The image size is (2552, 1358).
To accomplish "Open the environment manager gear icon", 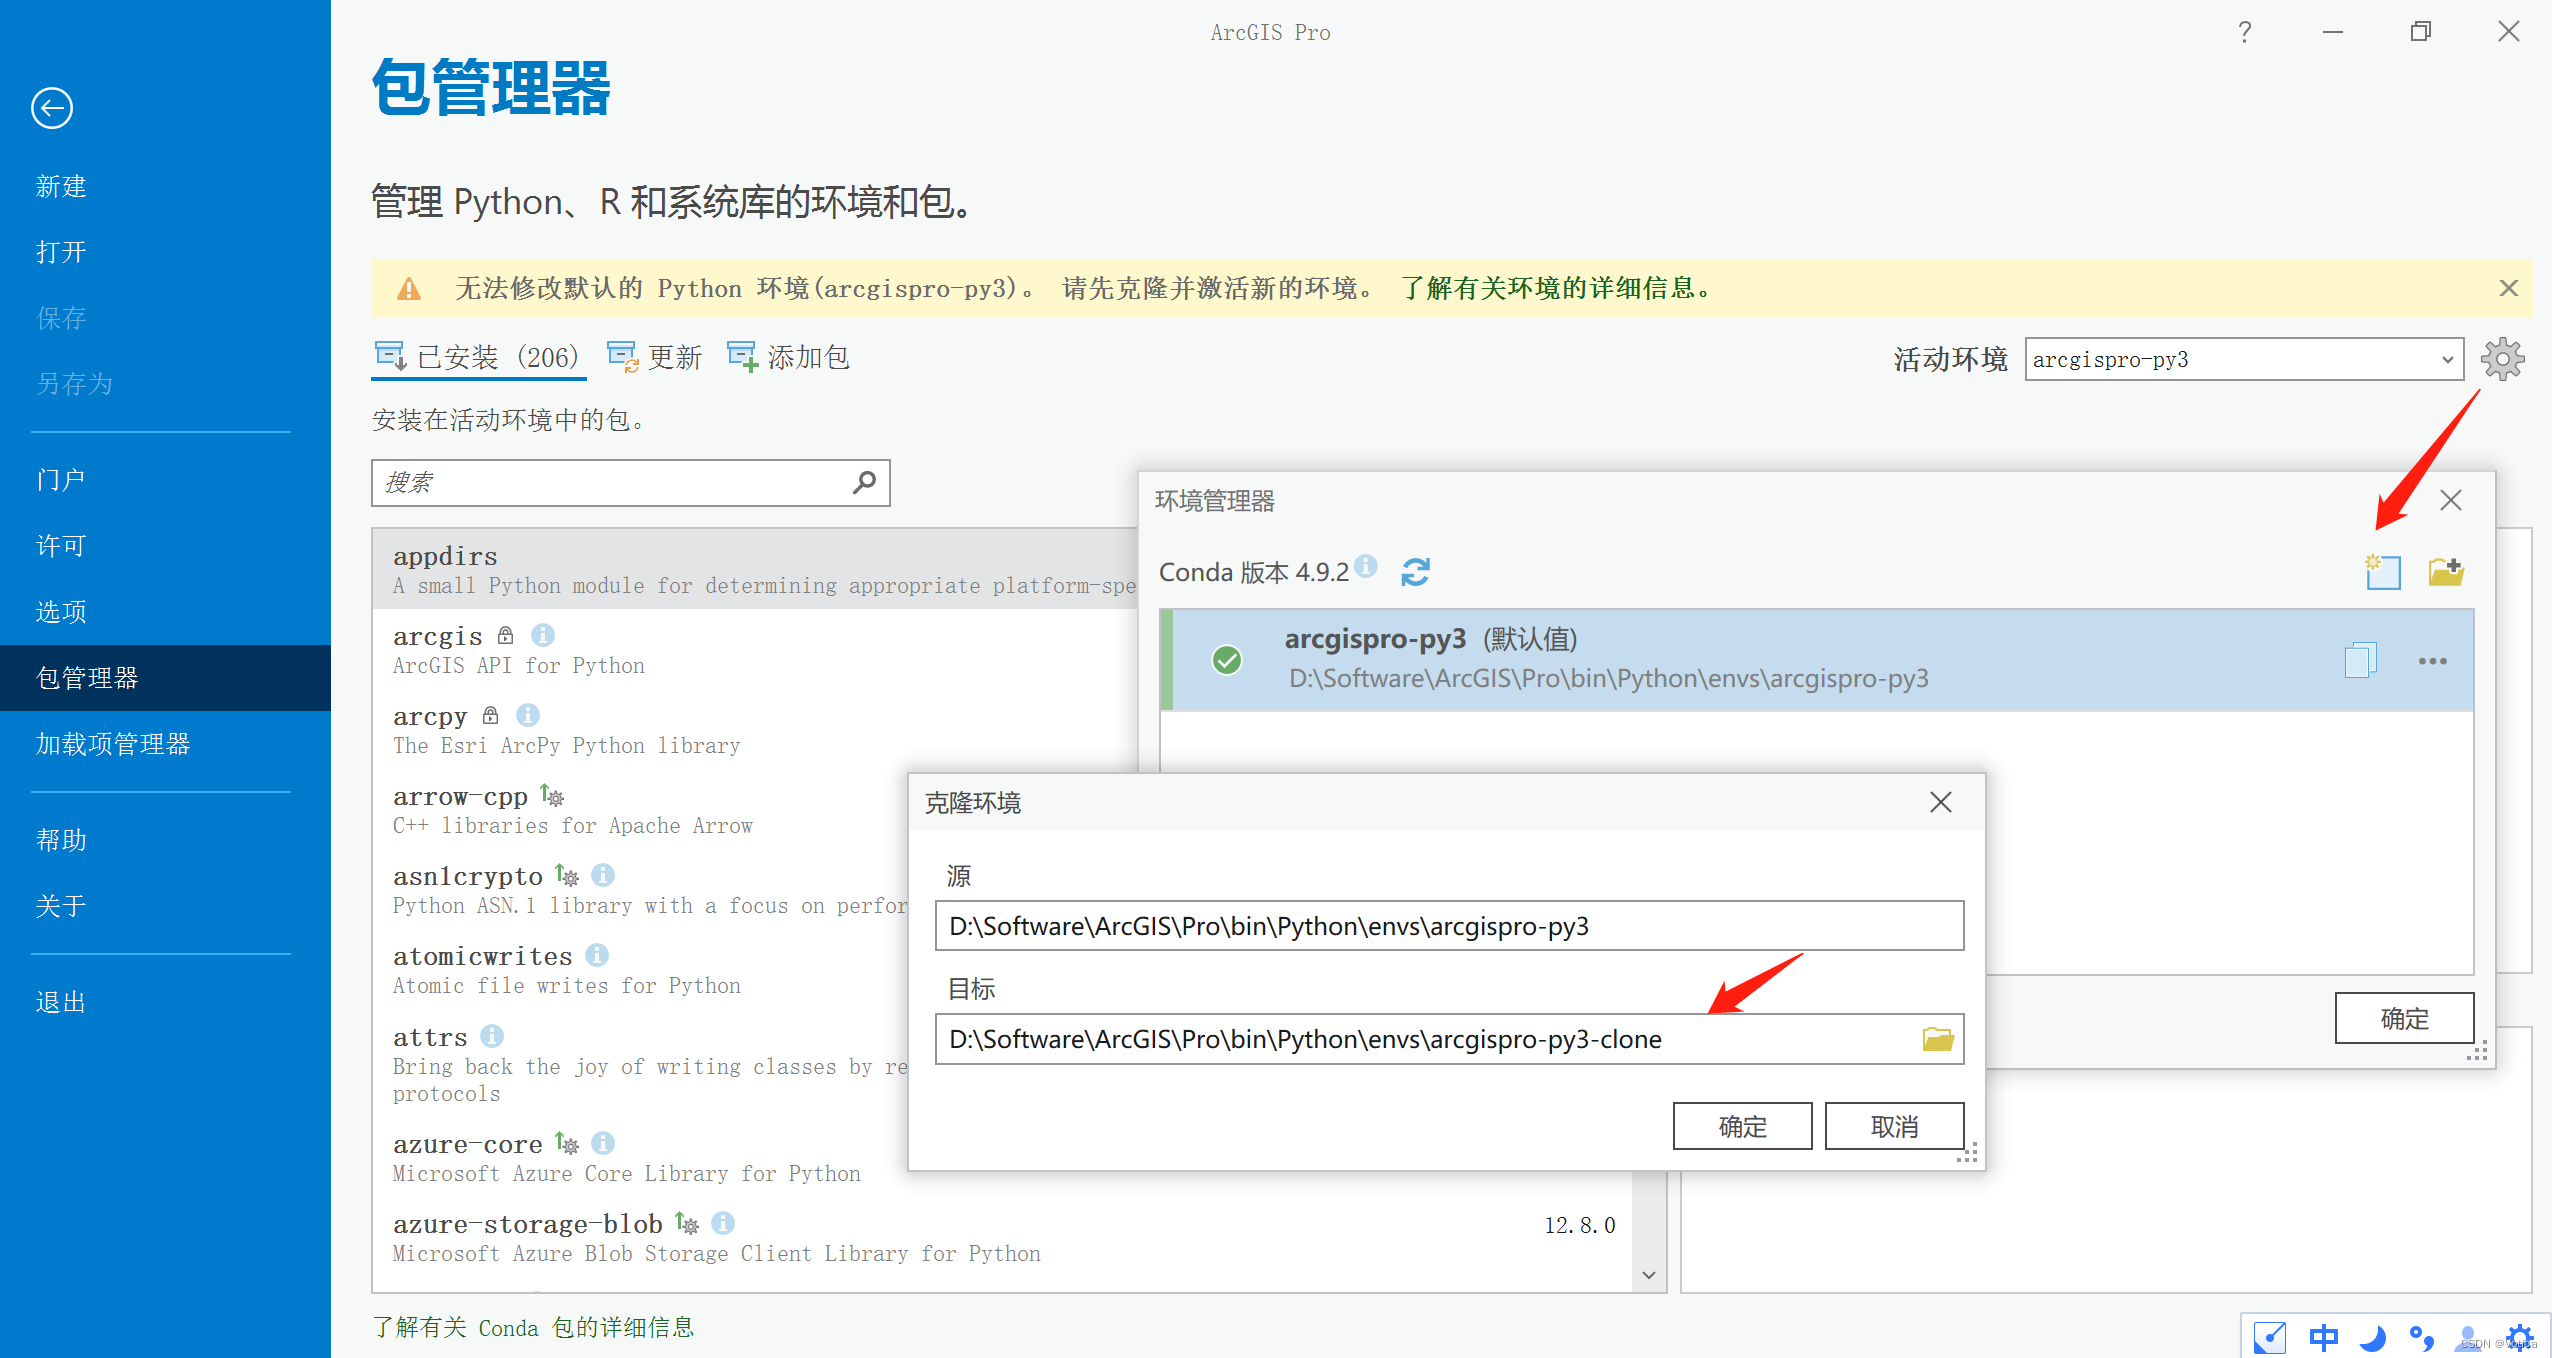I will coord(2502,359).
